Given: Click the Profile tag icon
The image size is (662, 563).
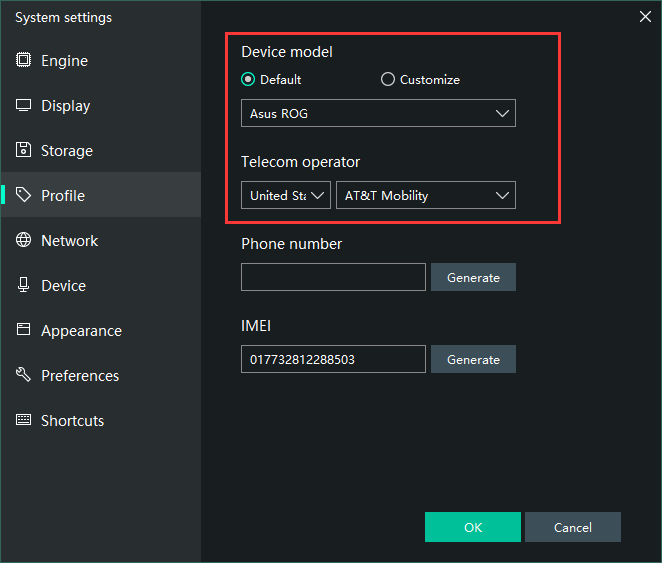Looking at the screenshot, I should 23,195.
